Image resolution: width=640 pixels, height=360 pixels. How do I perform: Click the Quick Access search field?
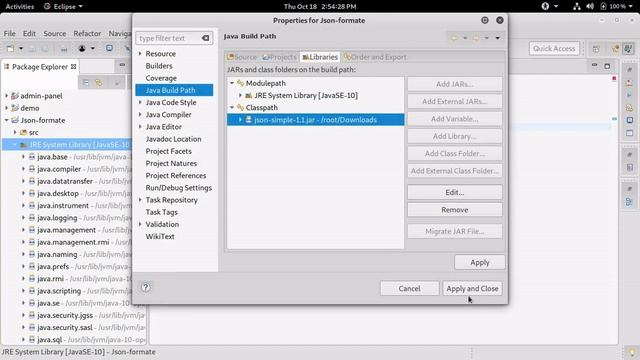coord(554,49)
